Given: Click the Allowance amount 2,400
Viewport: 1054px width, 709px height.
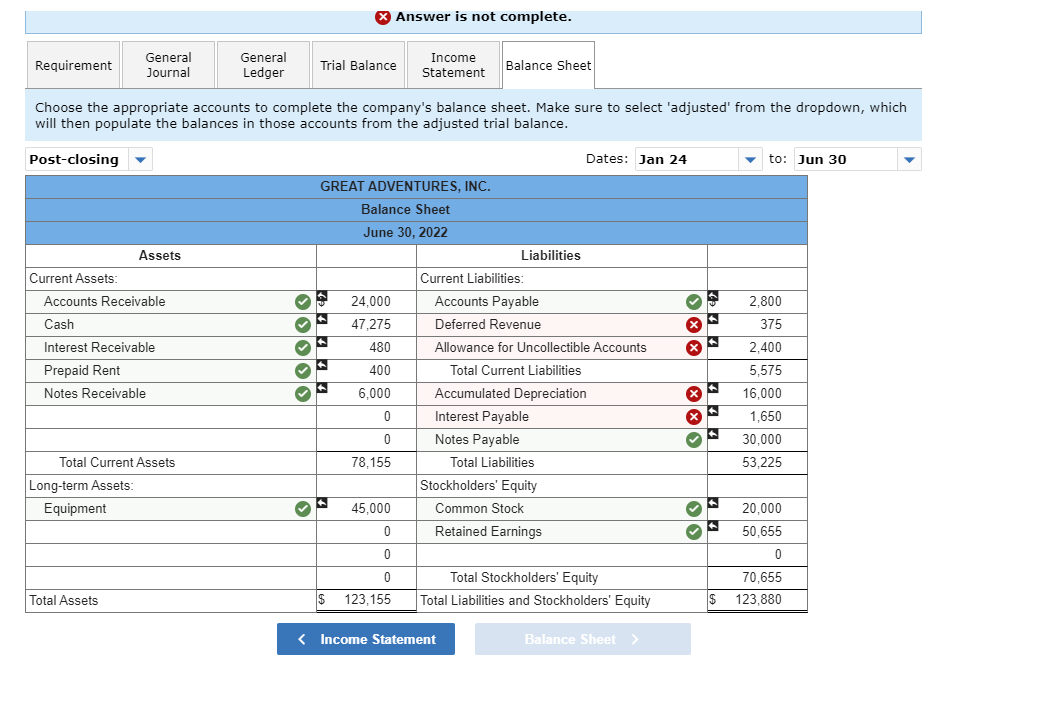Looking at the screenshot, I should 765,347.
